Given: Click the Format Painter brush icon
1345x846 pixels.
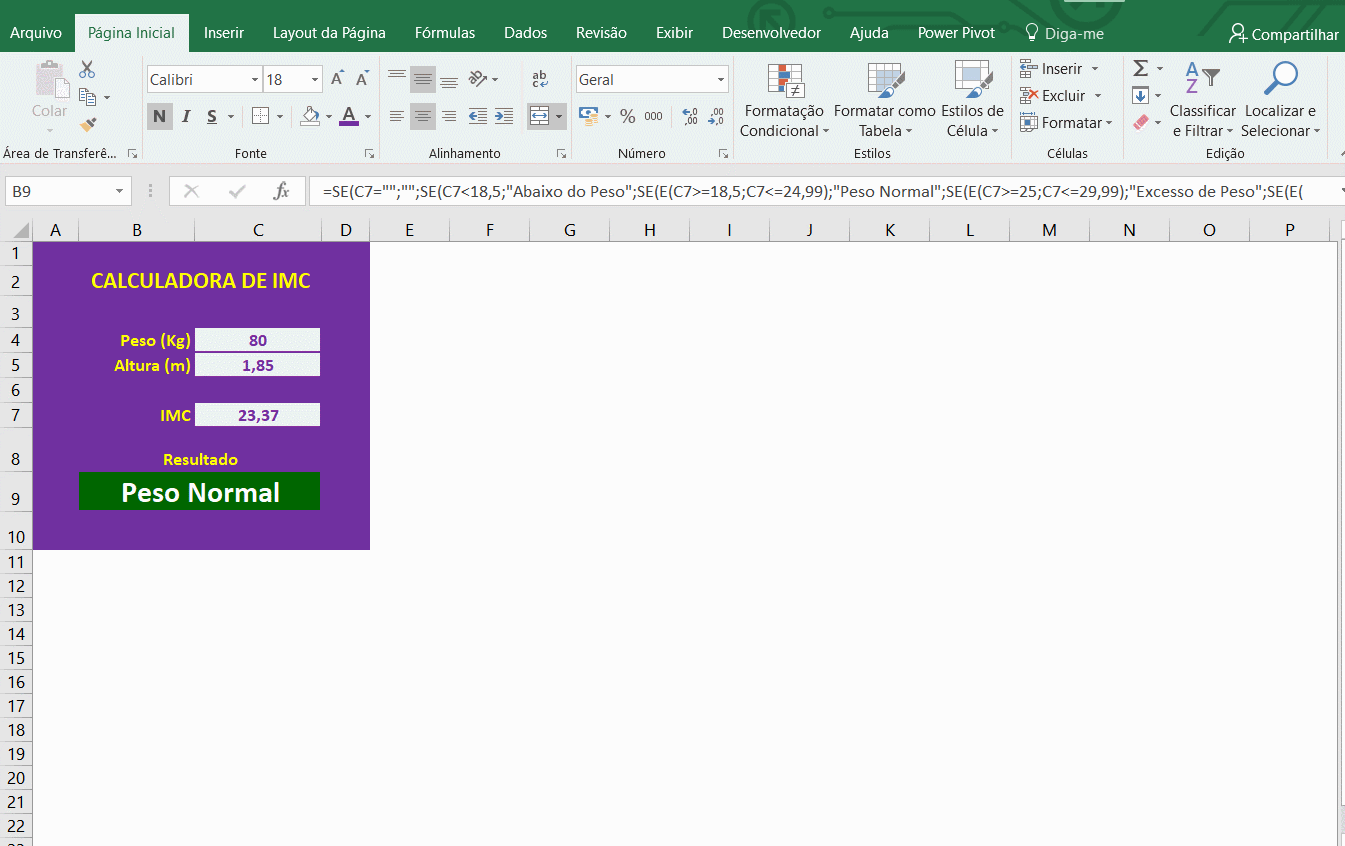Looking at the screenshot, I should [88, 124].
